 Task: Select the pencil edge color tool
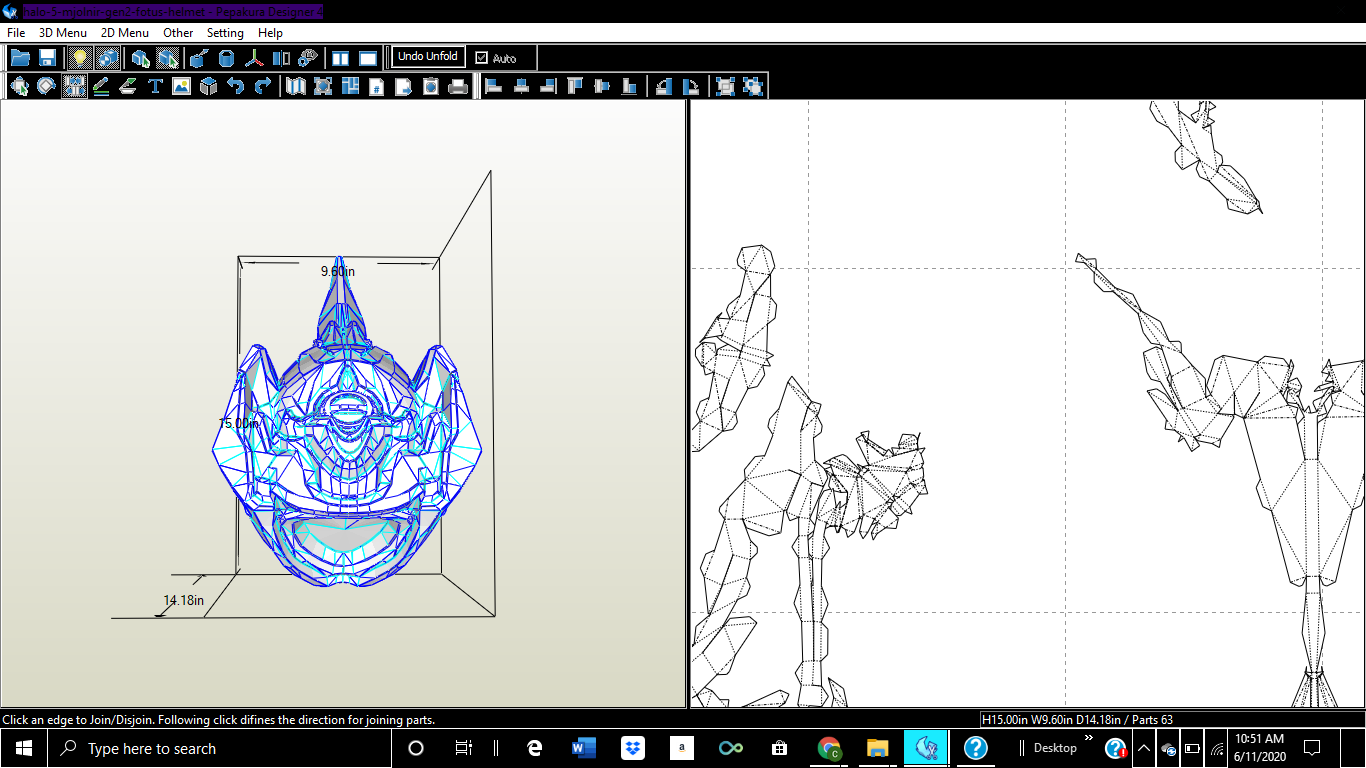[x=101, y=86]
